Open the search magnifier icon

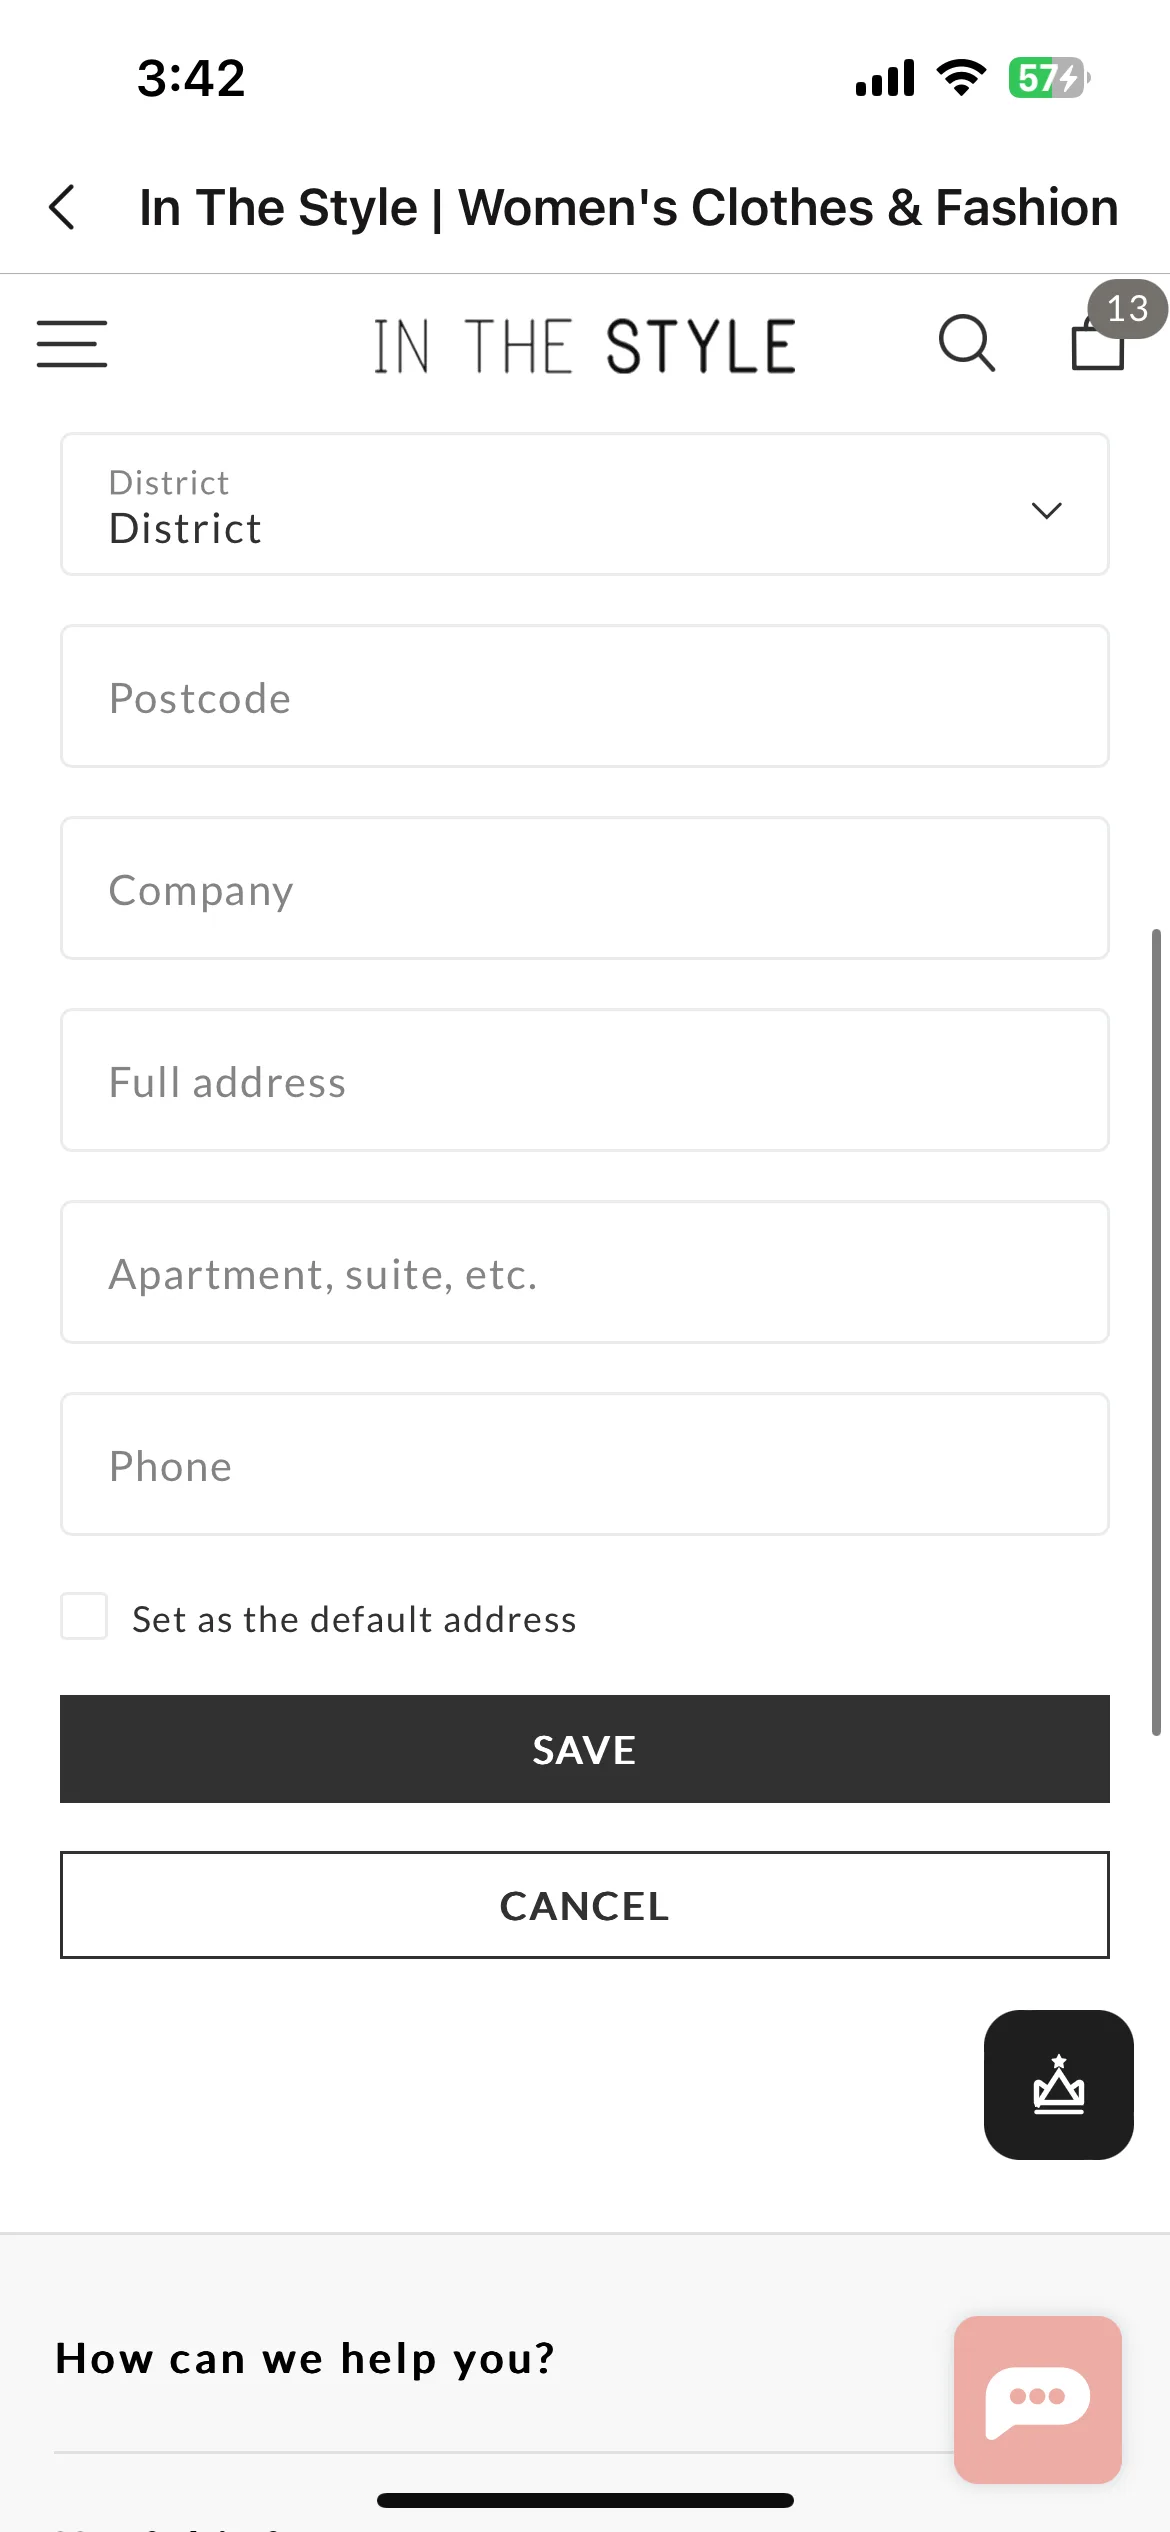coord(967,343)
